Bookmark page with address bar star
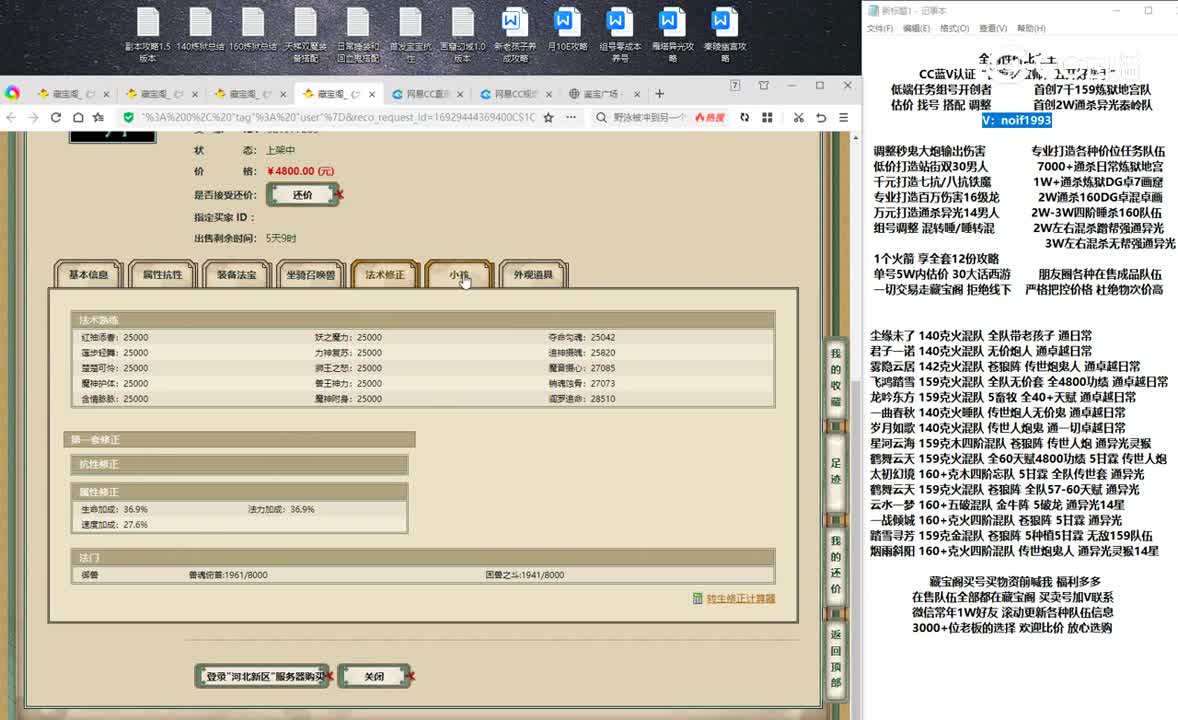 coord(548,117)
